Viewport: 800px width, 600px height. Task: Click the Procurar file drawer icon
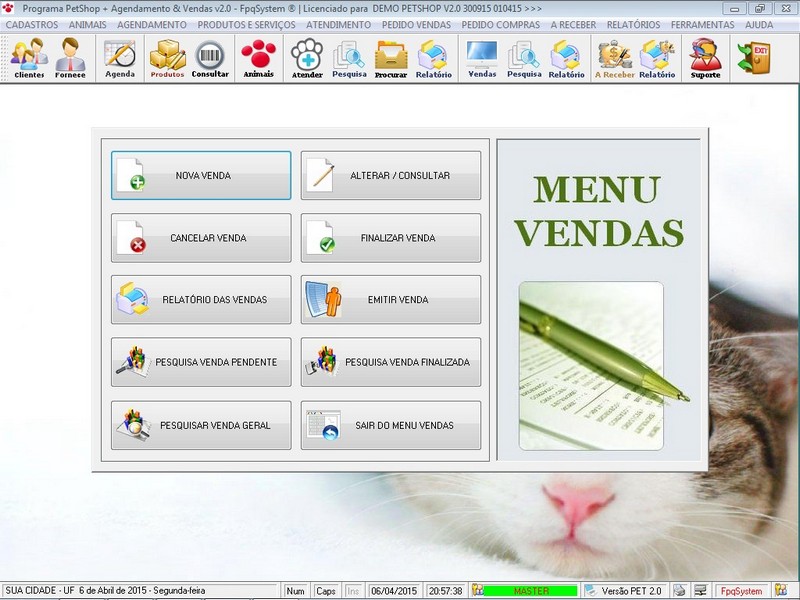point(391,59)
